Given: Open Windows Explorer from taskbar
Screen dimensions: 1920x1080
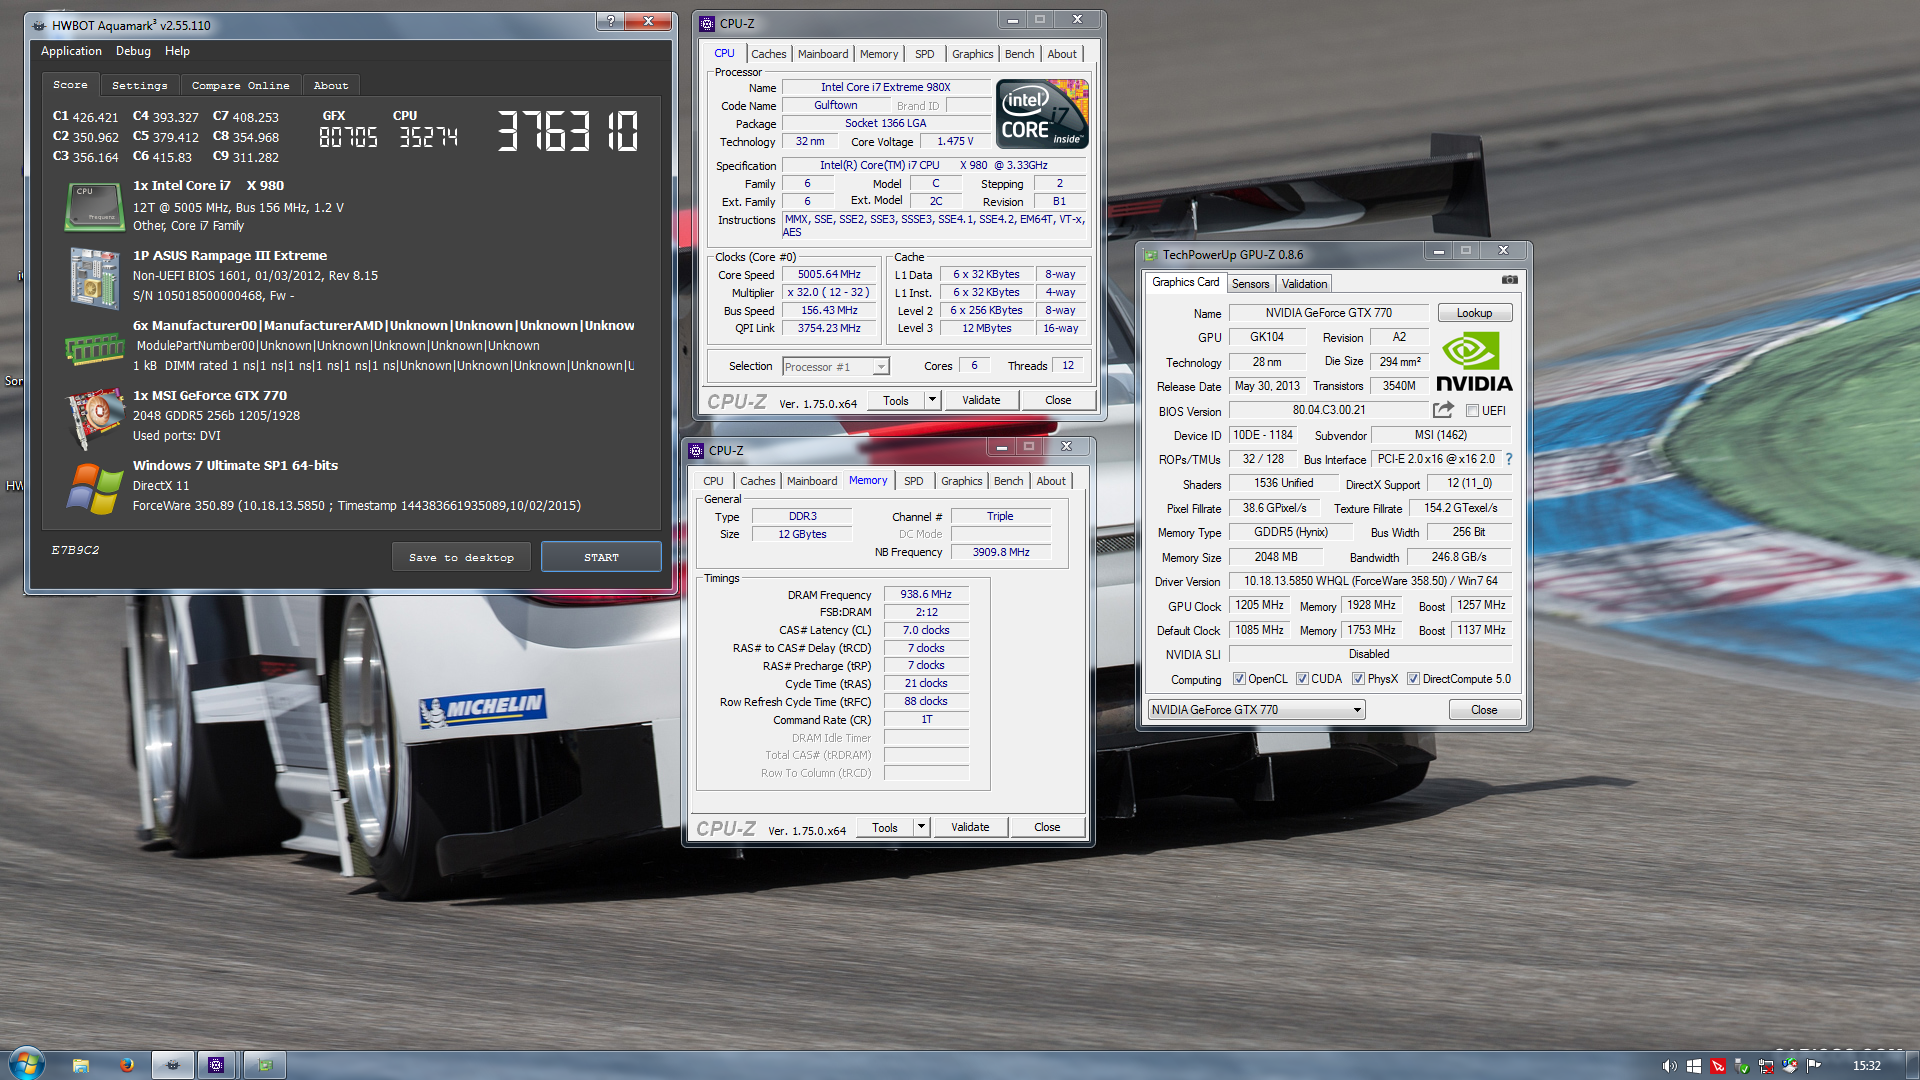Looking at the screenshot, I should click(x=81, y=1065).
